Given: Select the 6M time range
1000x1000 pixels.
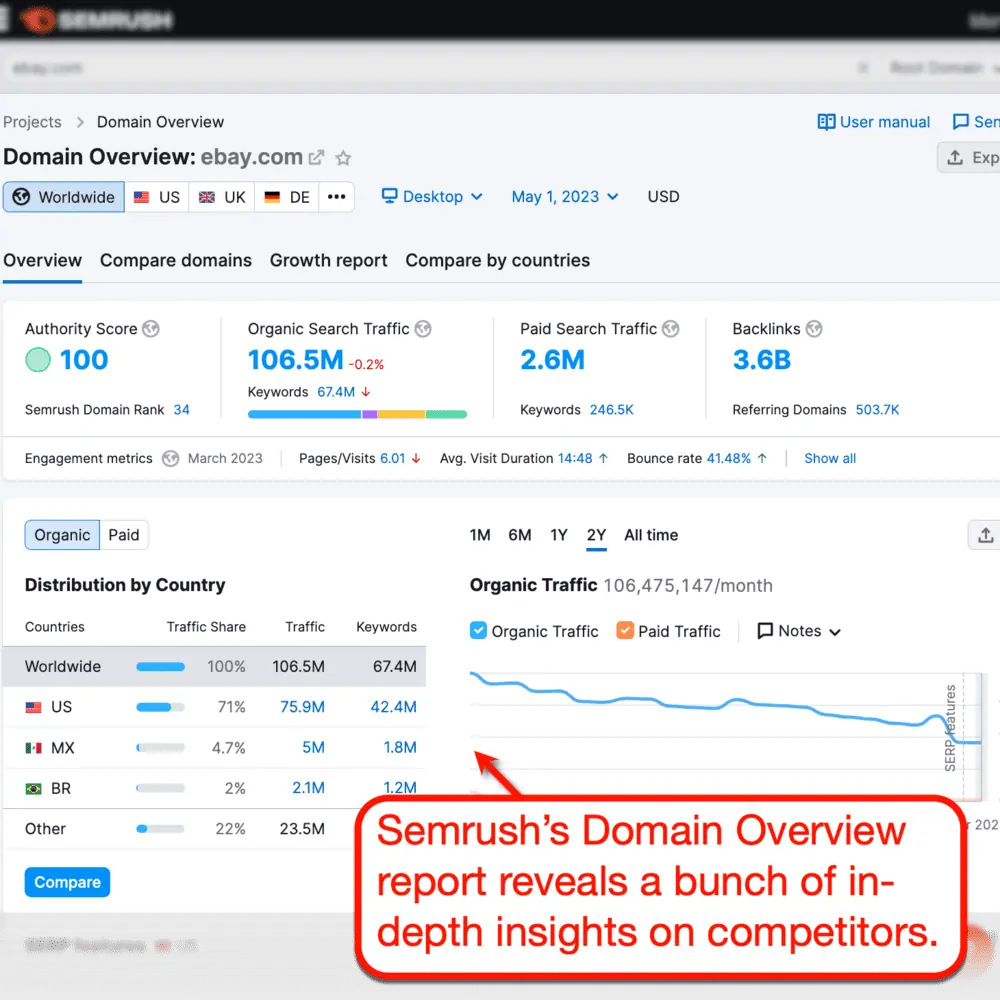Looking at the screenshot, I should click(x=520, y=535).
